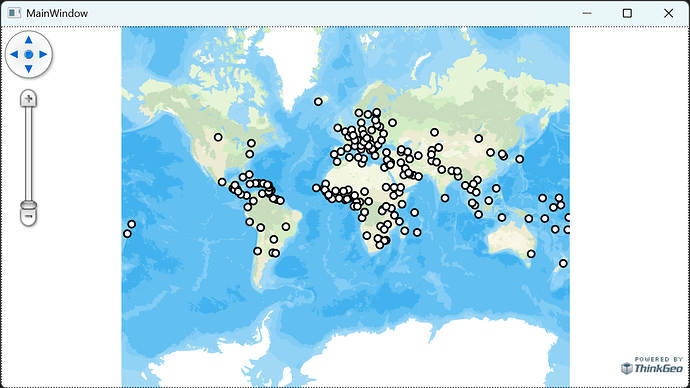Minimize the MainWindow window
The width and height of the screenshot is (690, 388).
click(587, 13)
